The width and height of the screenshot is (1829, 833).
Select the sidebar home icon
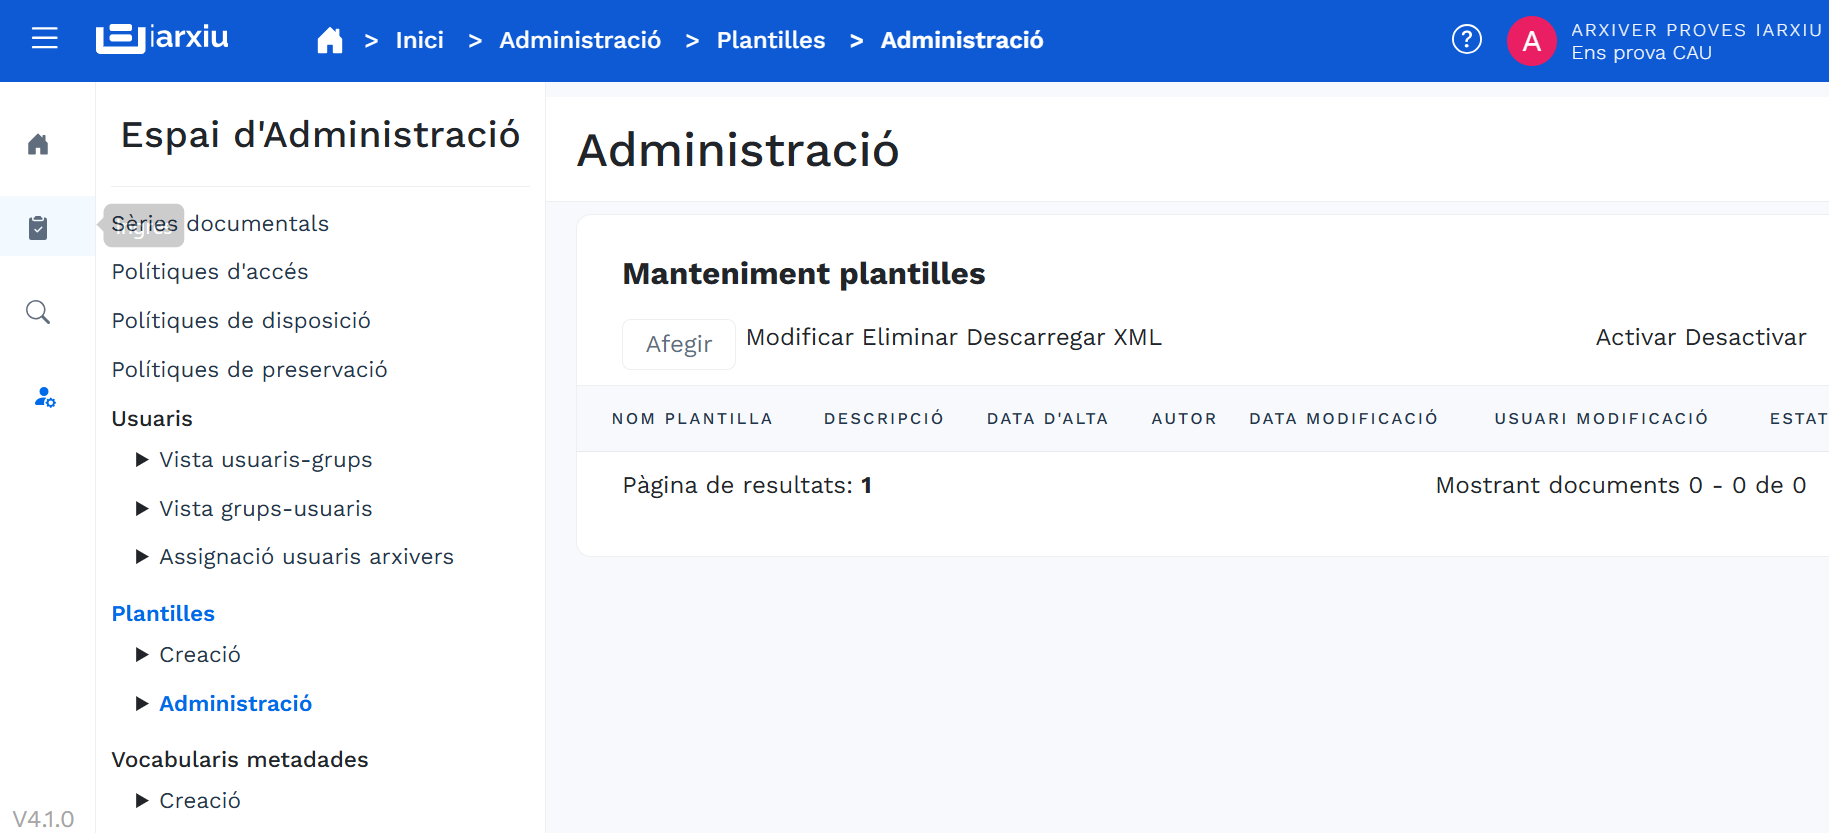(x=38, y=145)
